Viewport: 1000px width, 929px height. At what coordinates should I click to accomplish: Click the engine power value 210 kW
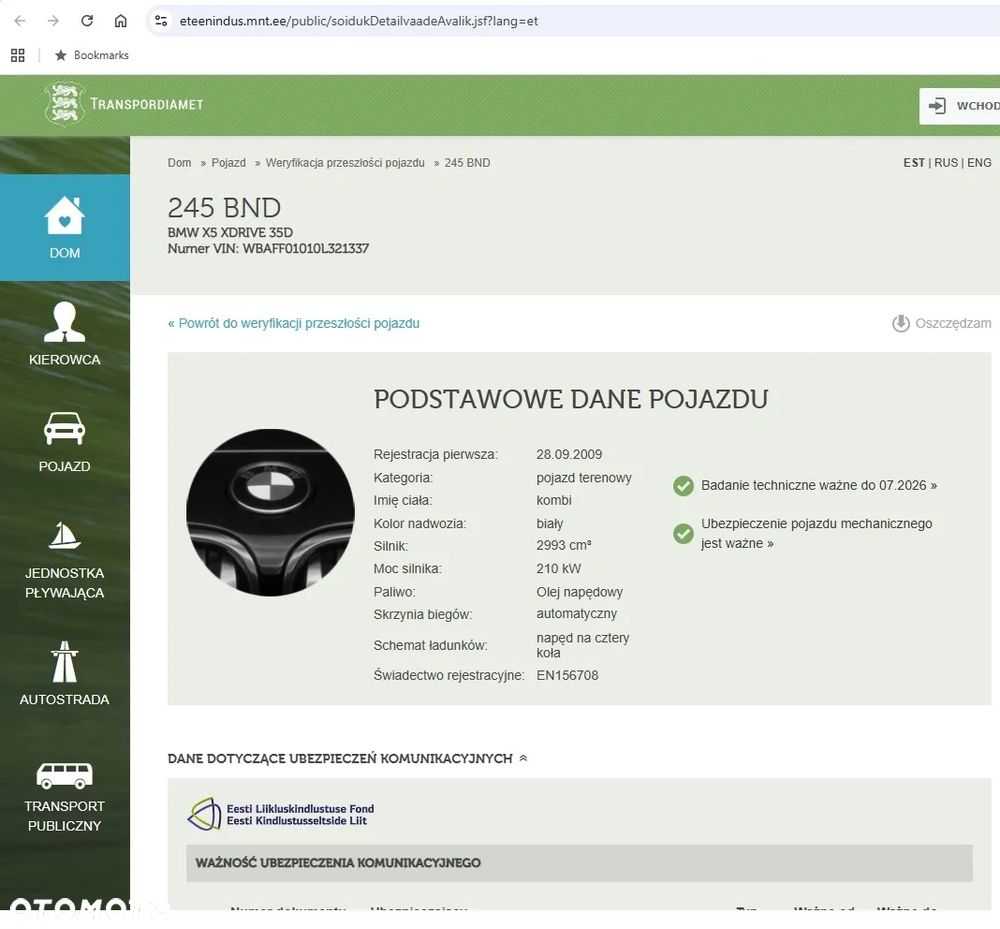(559, 569)
